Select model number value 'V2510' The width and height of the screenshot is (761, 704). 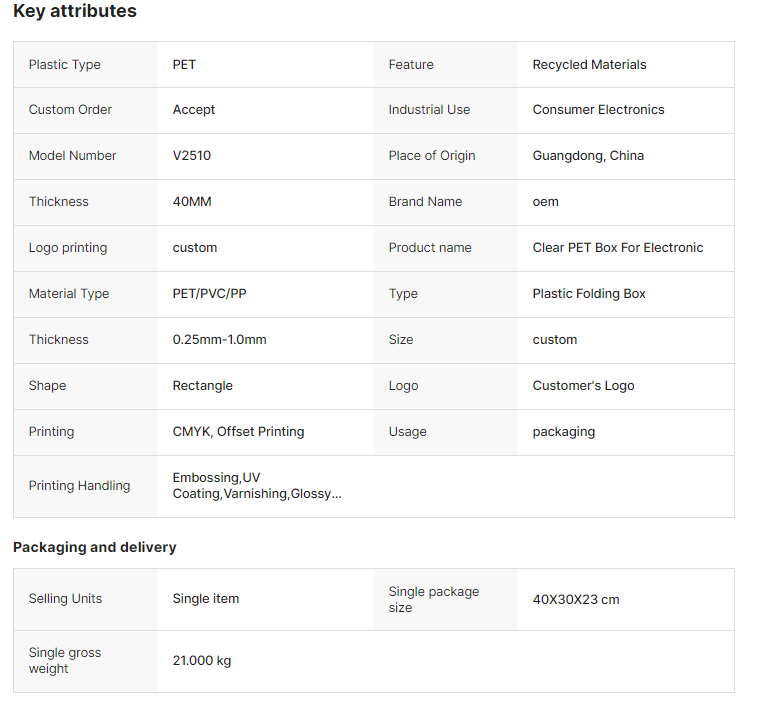point(192,156)
